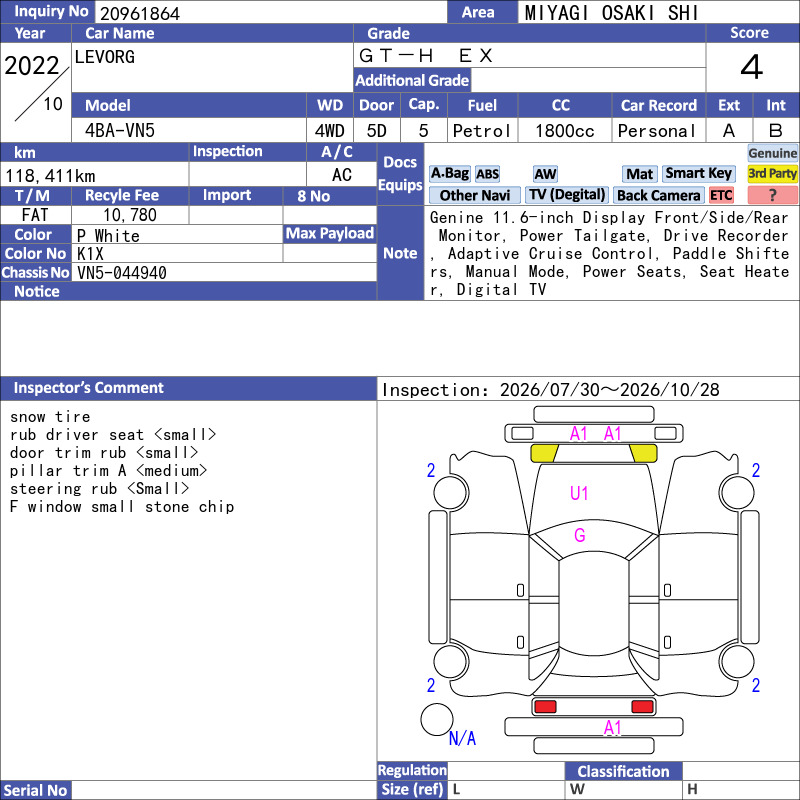This screenshot has height=800, width=800.
Task: Click the Smart Key equipment badge
Action: tap(698, 174)
